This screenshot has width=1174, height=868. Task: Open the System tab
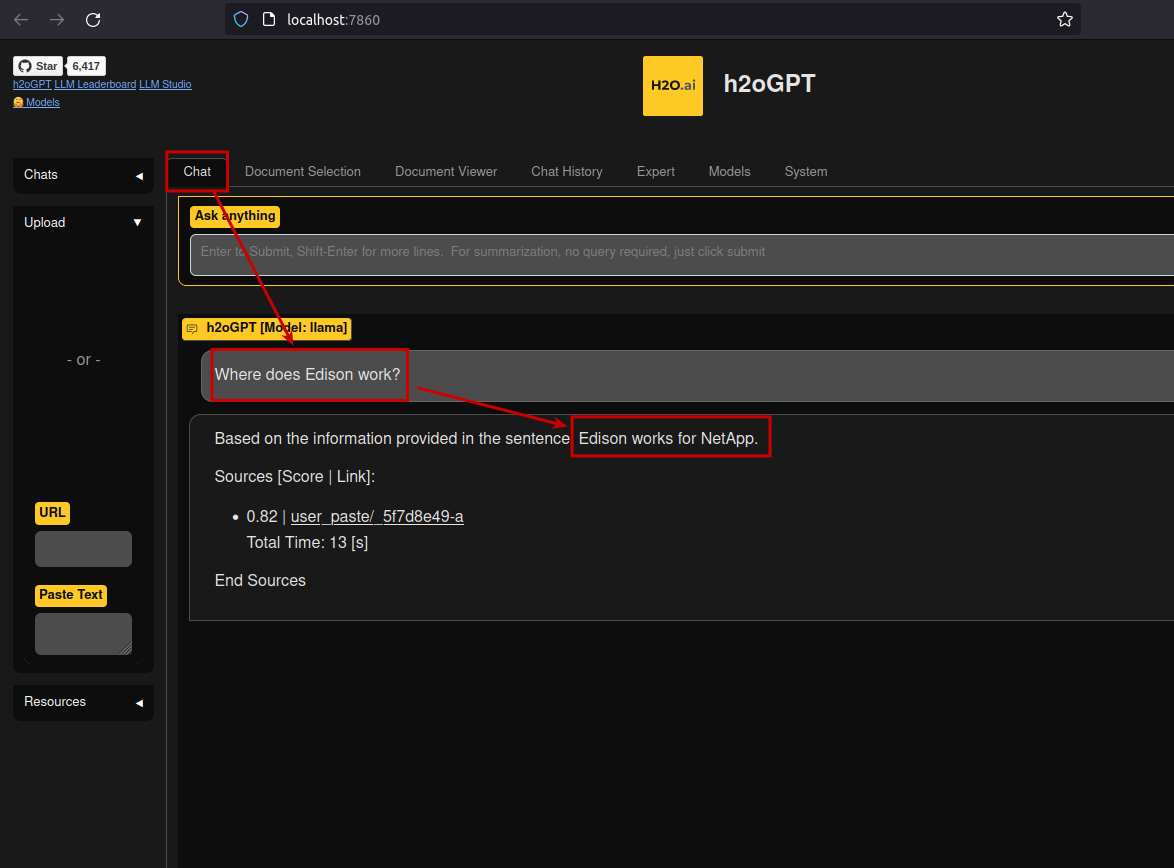pyautogui.click(x=806, y=172)
